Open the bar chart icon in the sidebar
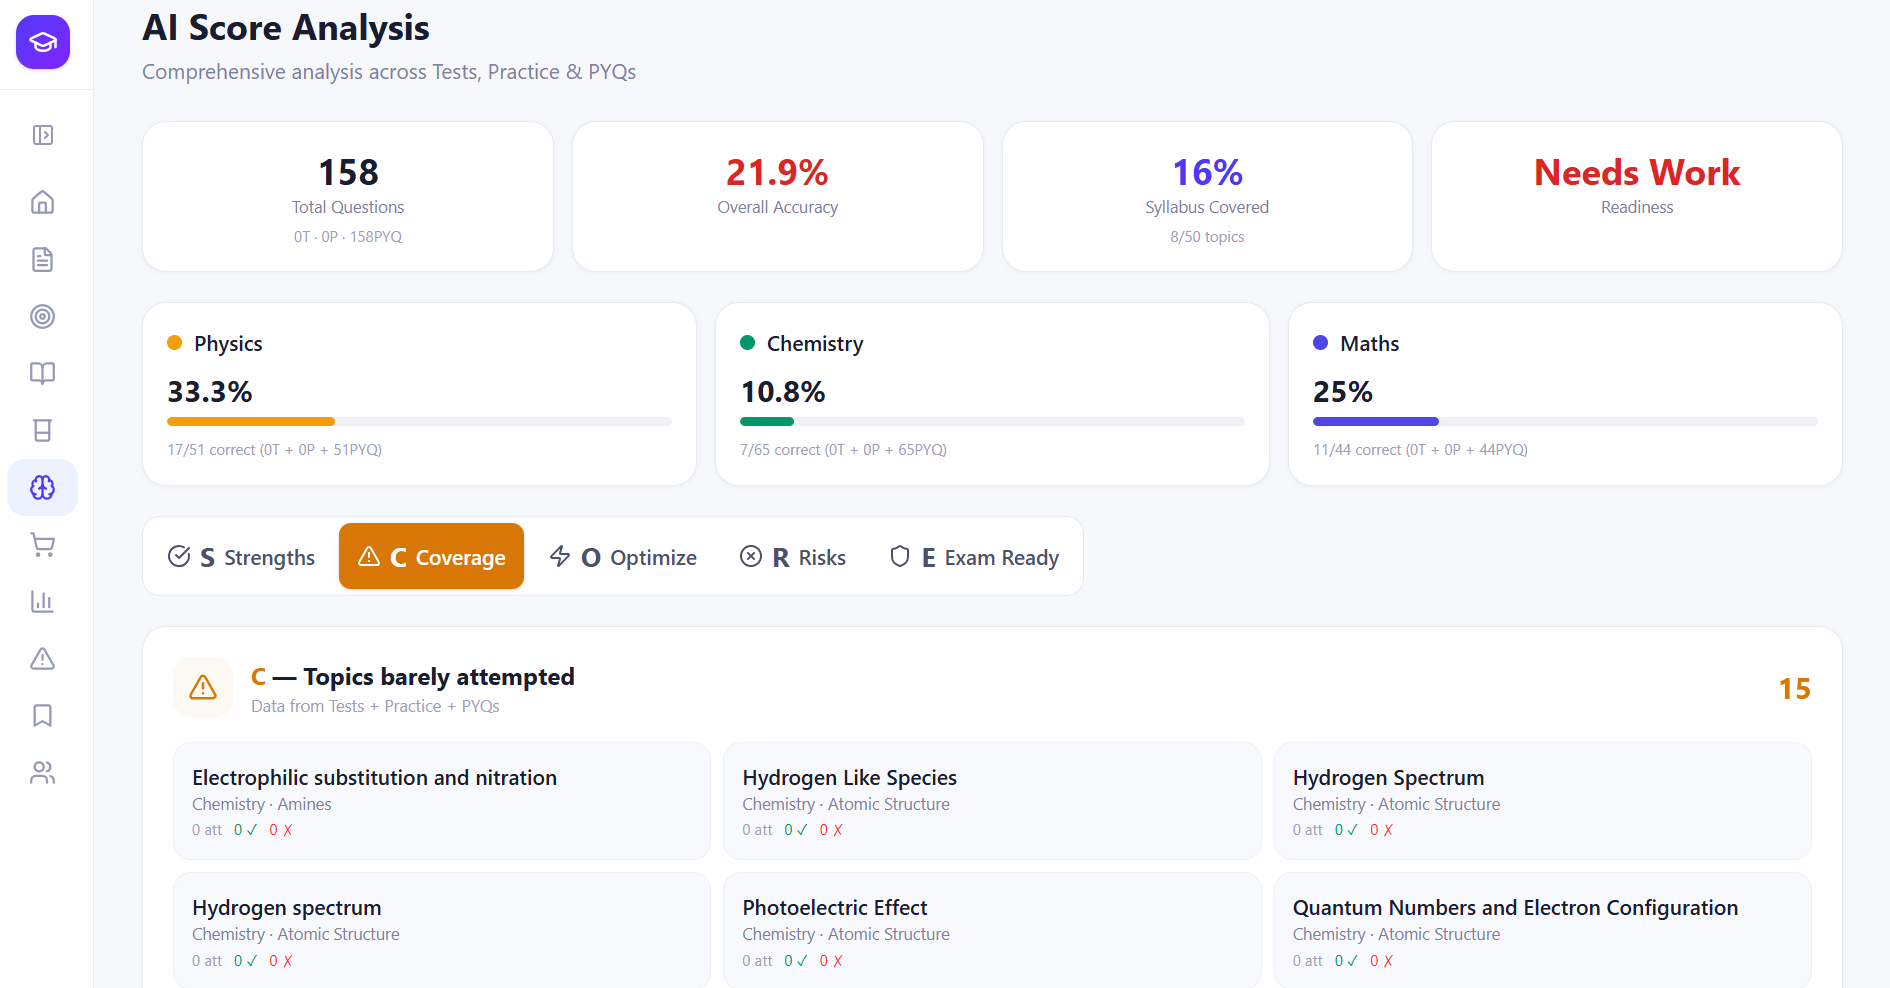Viewport: 1890px width, 988px height. (43, 602)
